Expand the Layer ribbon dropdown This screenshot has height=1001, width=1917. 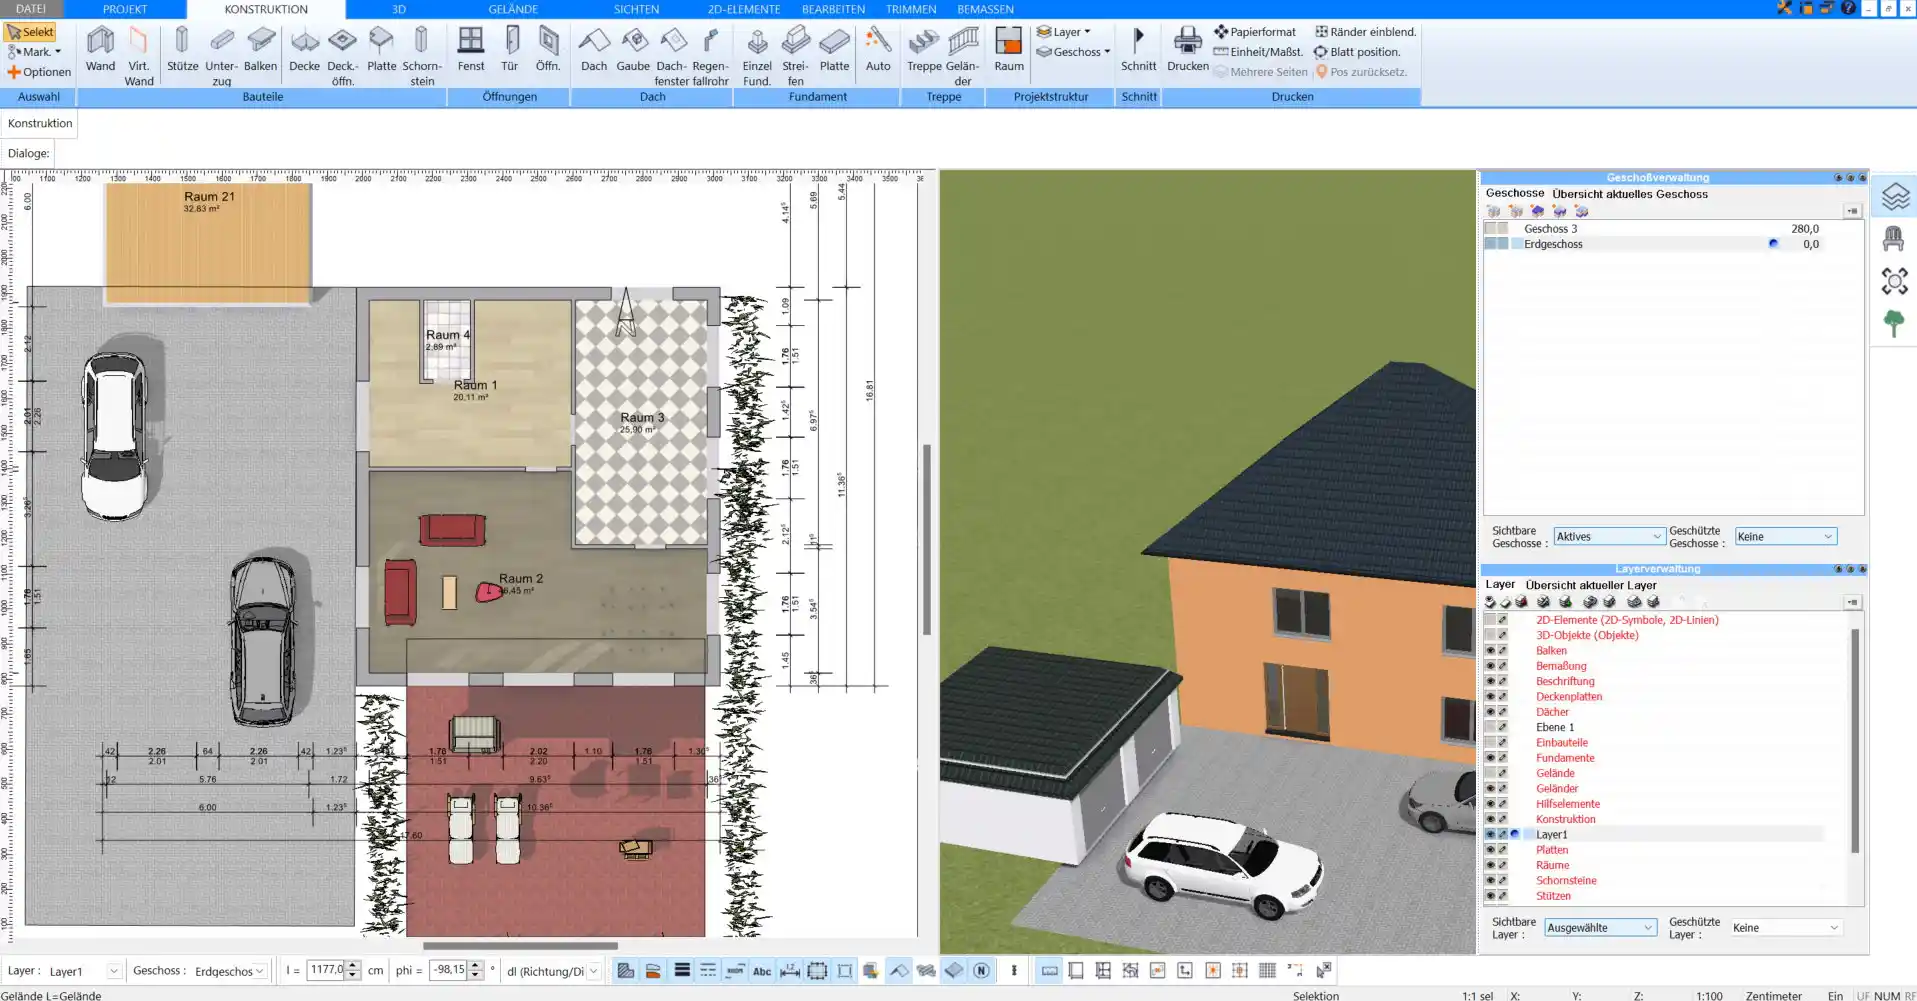click(x=1064, y=32)
